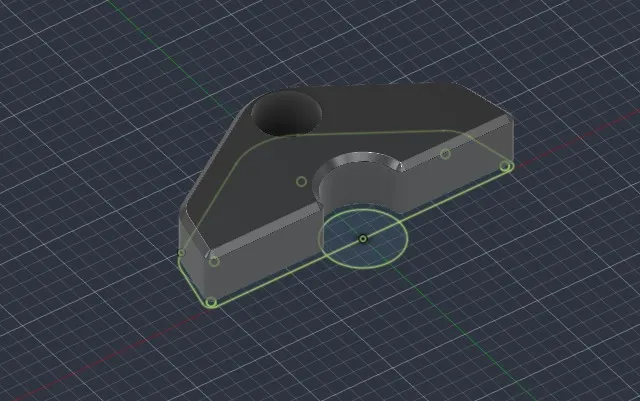Select the sketch point at the bottom-left outline corner
Viewport: 640px width, 401px height.
(x=211, y=302)
